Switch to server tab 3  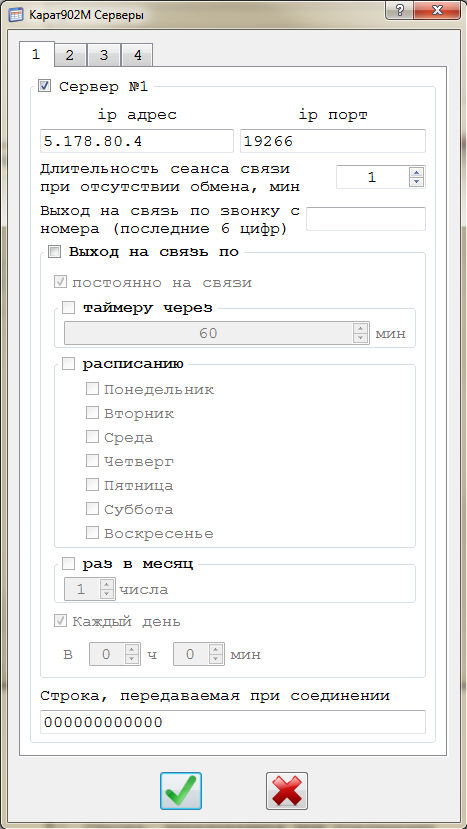pyautogui.click(x=104, y=56)
